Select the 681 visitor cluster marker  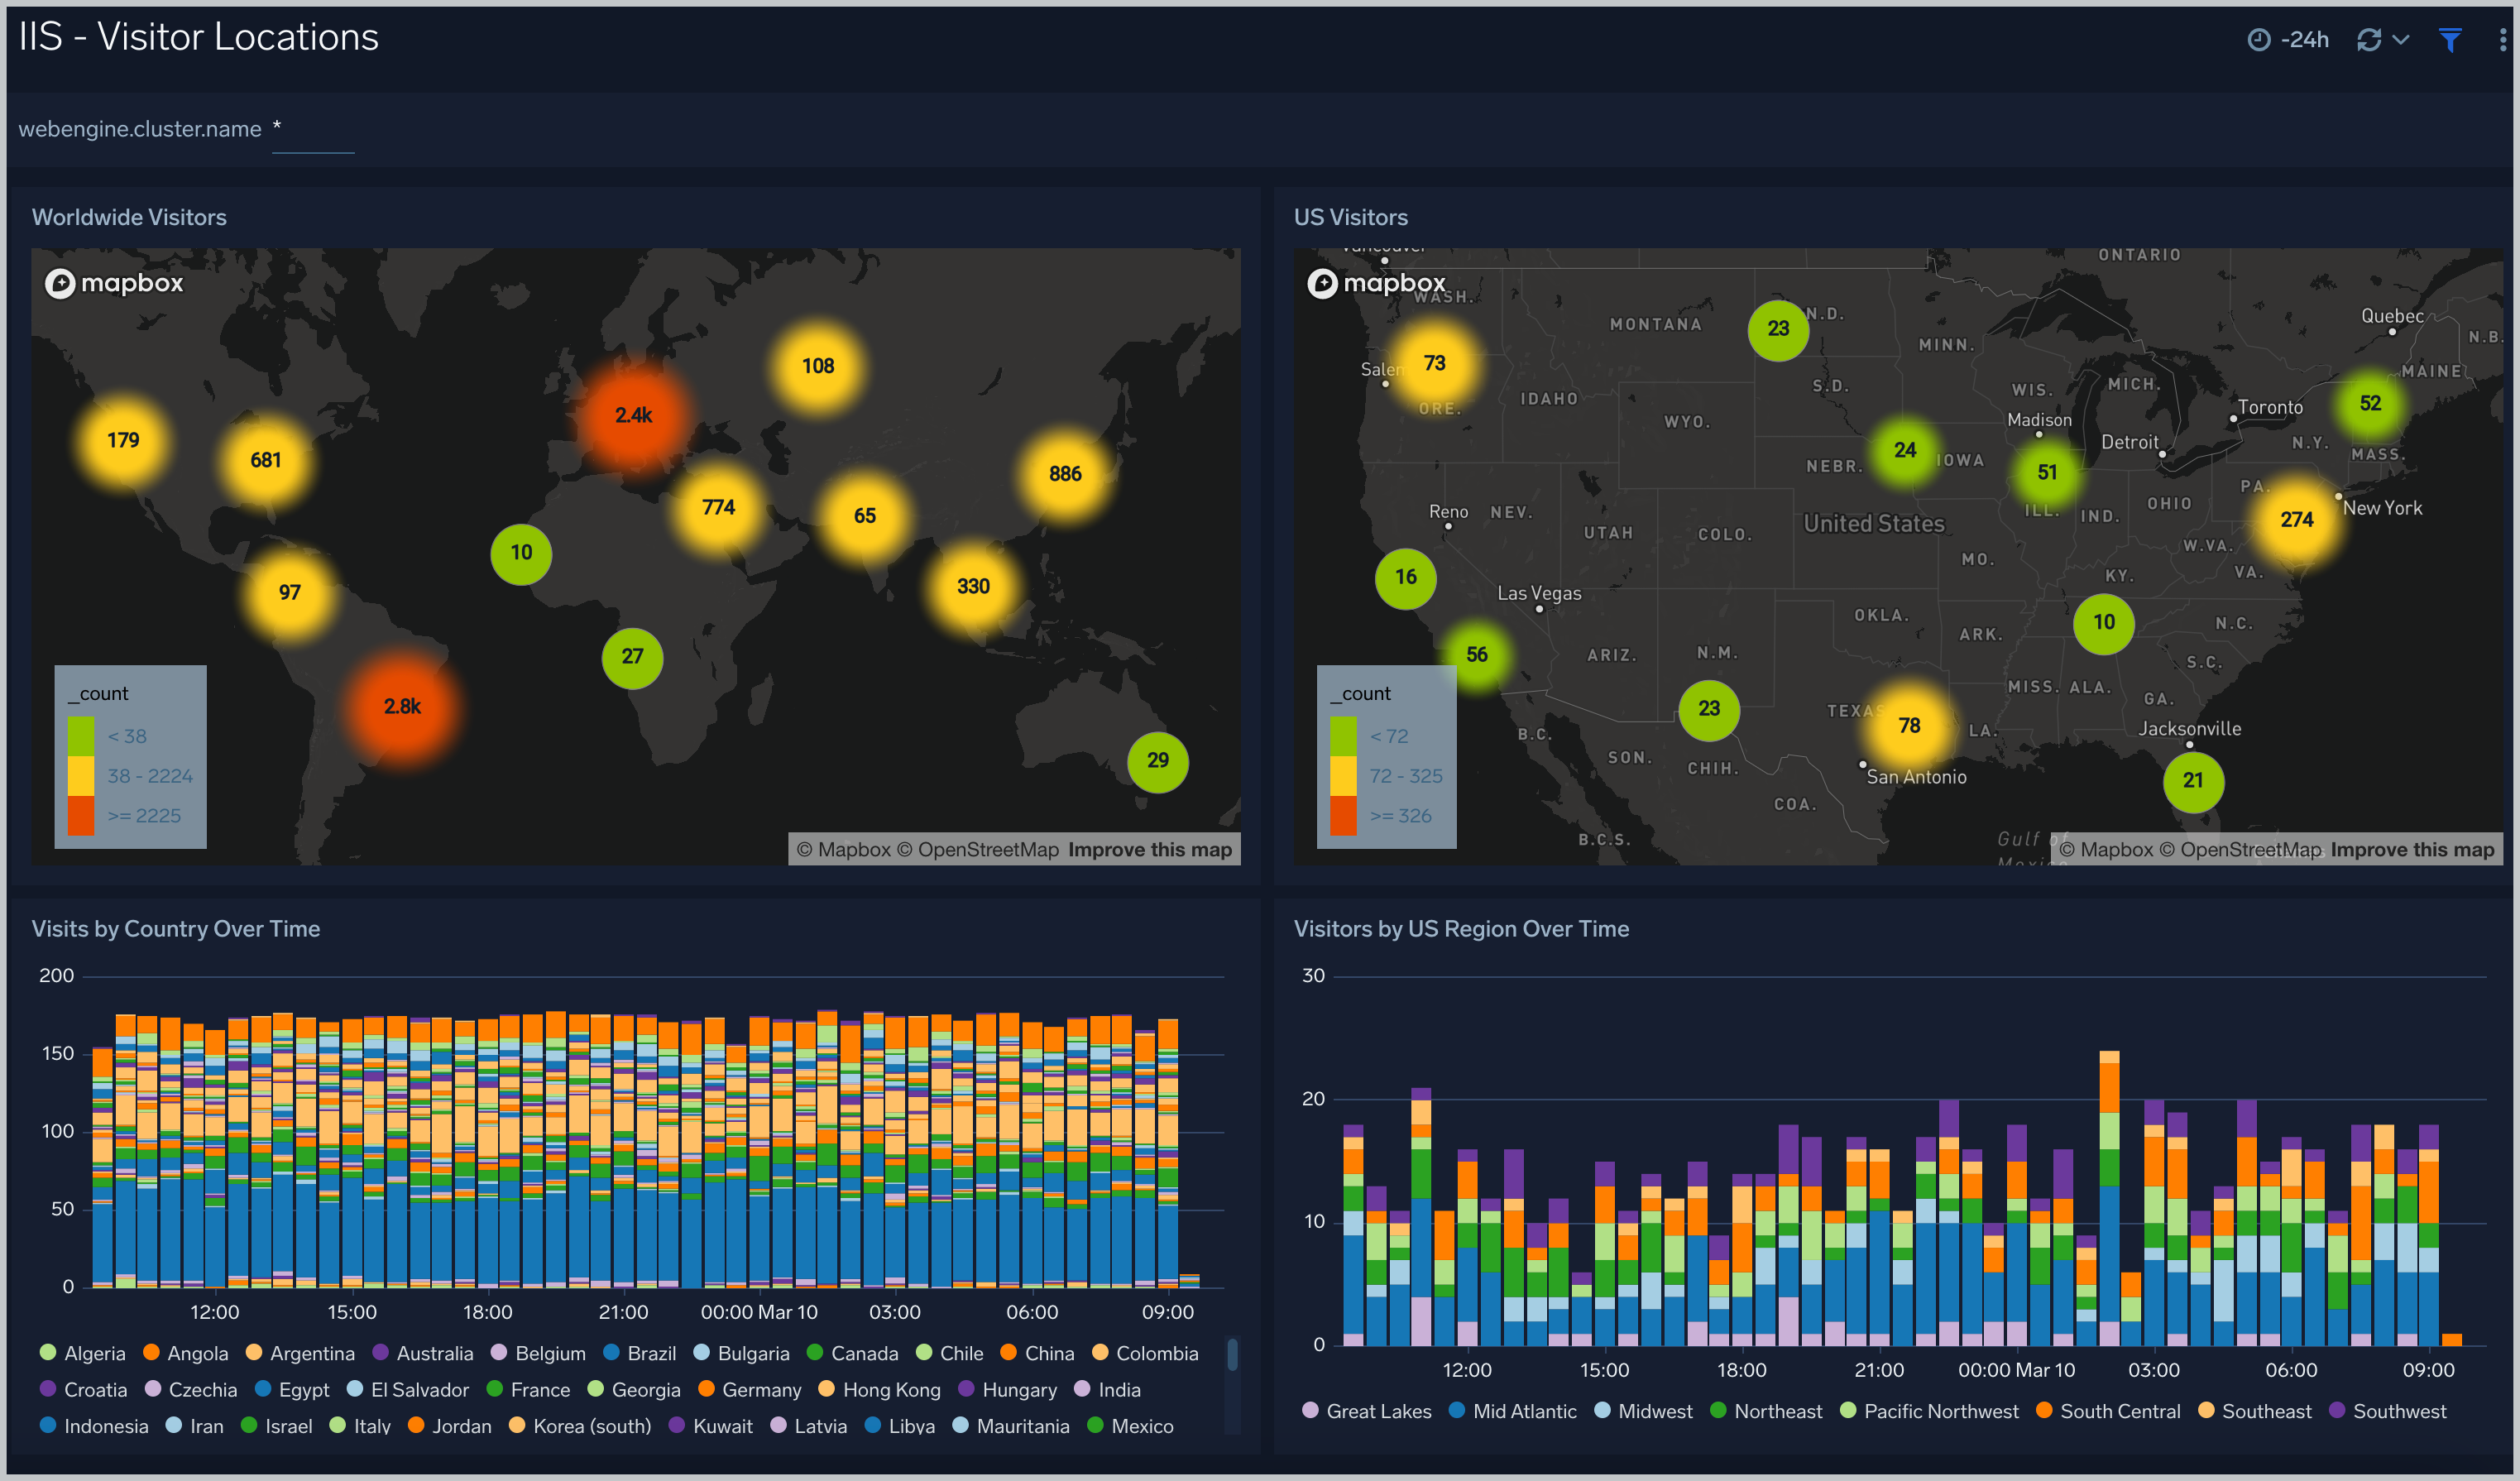click(265, 460)
